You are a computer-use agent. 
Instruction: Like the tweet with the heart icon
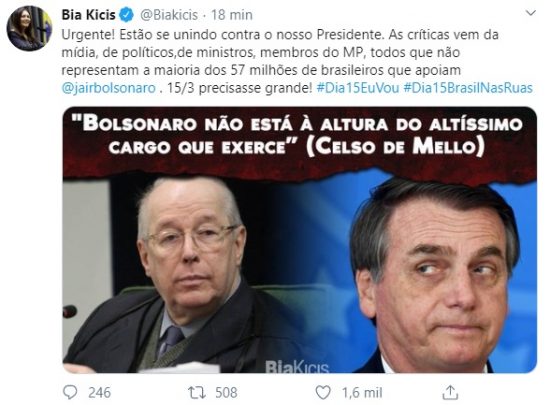pyautogui.click(x=323, y=392)
